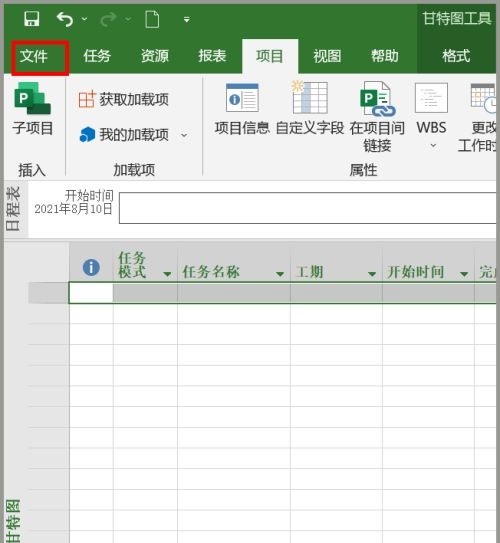
Task: Open the 工期 column filter dropdown
Action: (372, 274)
